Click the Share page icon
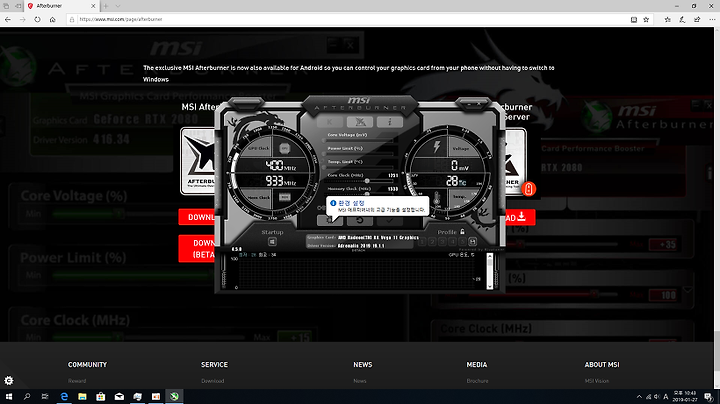Image resolution: width=720 pixels, height=404 pixels. 698,19
